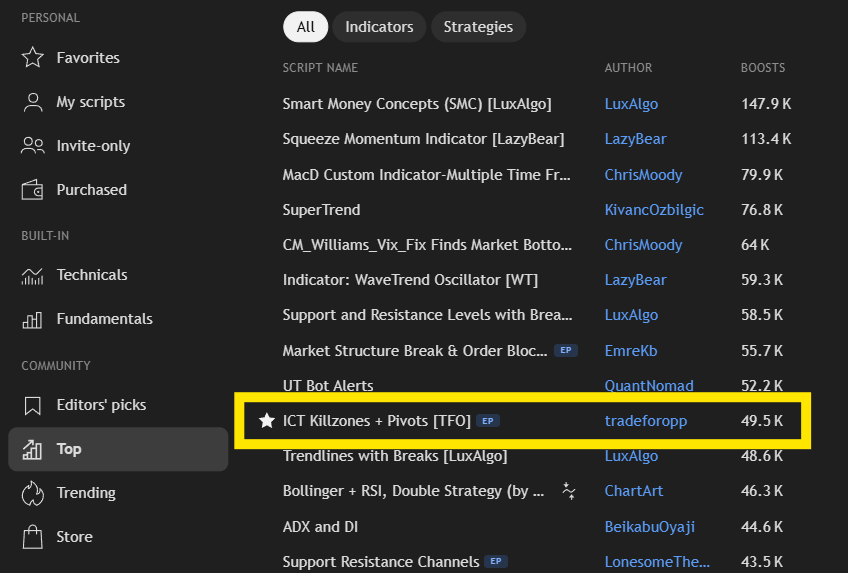This screenshot has height=573, width=848.
Task: Open author QuantNomad profile
Action: [x=649, y=385]
